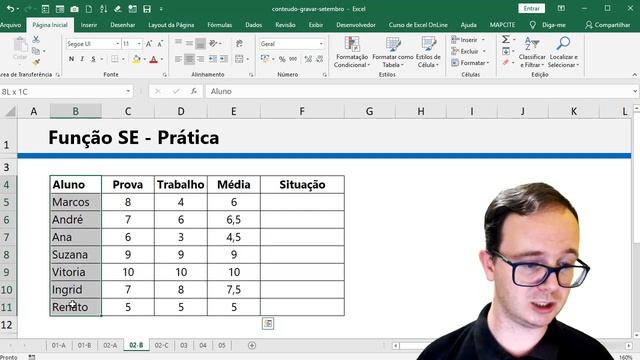
Task: Cut selection with scissors icon
Action: point(36,40)
